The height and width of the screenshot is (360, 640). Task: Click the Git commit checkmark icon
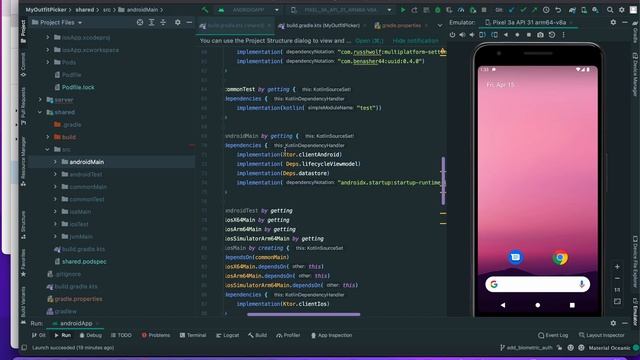tap(523, 10)
